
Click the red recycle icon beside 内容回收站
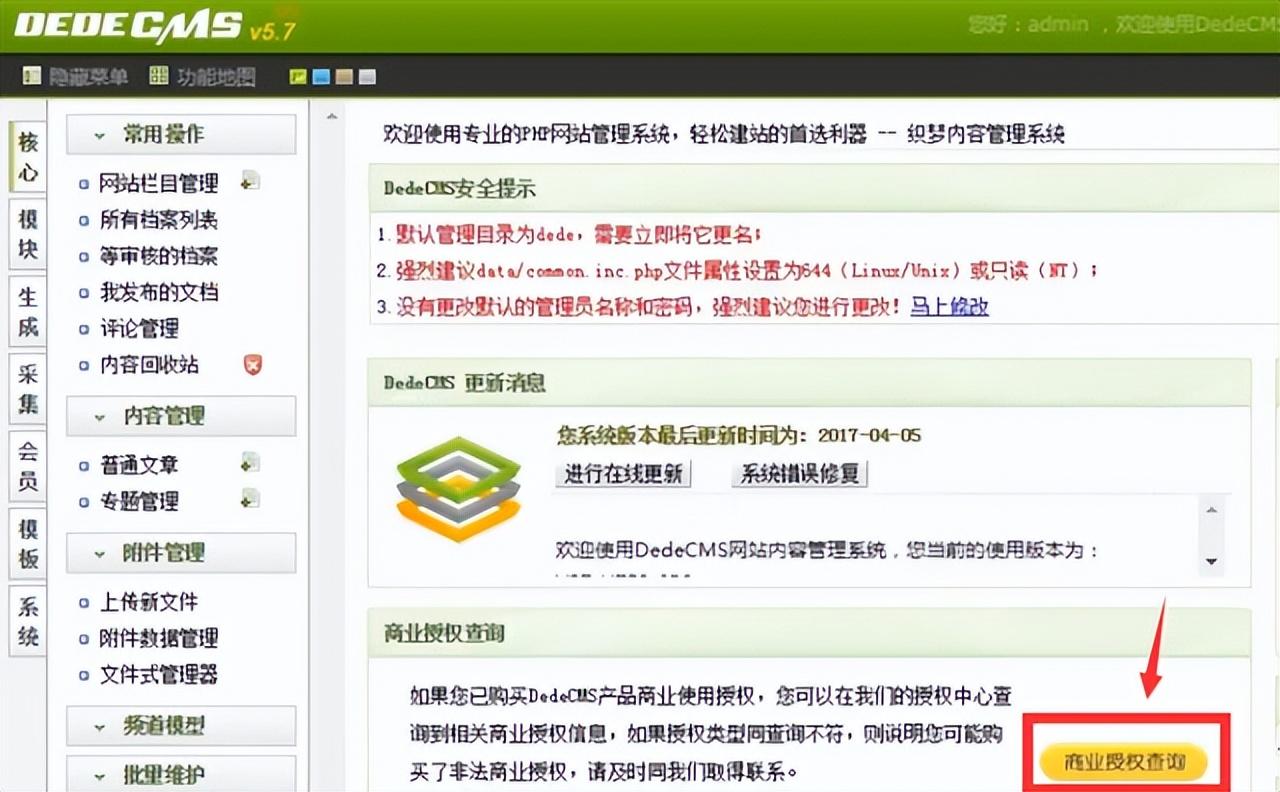[x=253, y=365]
